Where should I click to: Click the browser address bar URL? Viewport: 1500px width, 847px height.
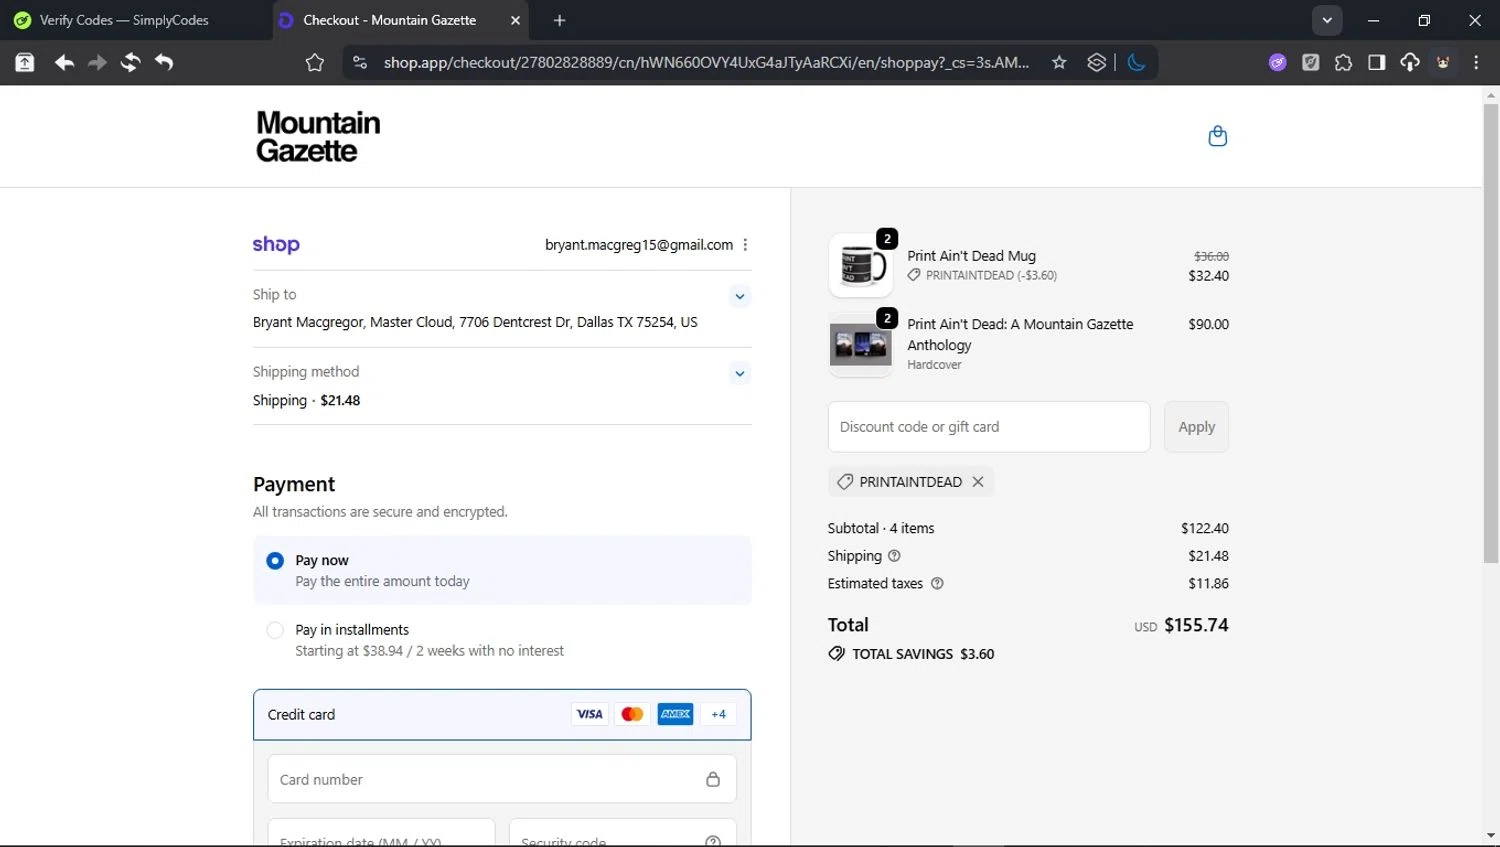706,63
